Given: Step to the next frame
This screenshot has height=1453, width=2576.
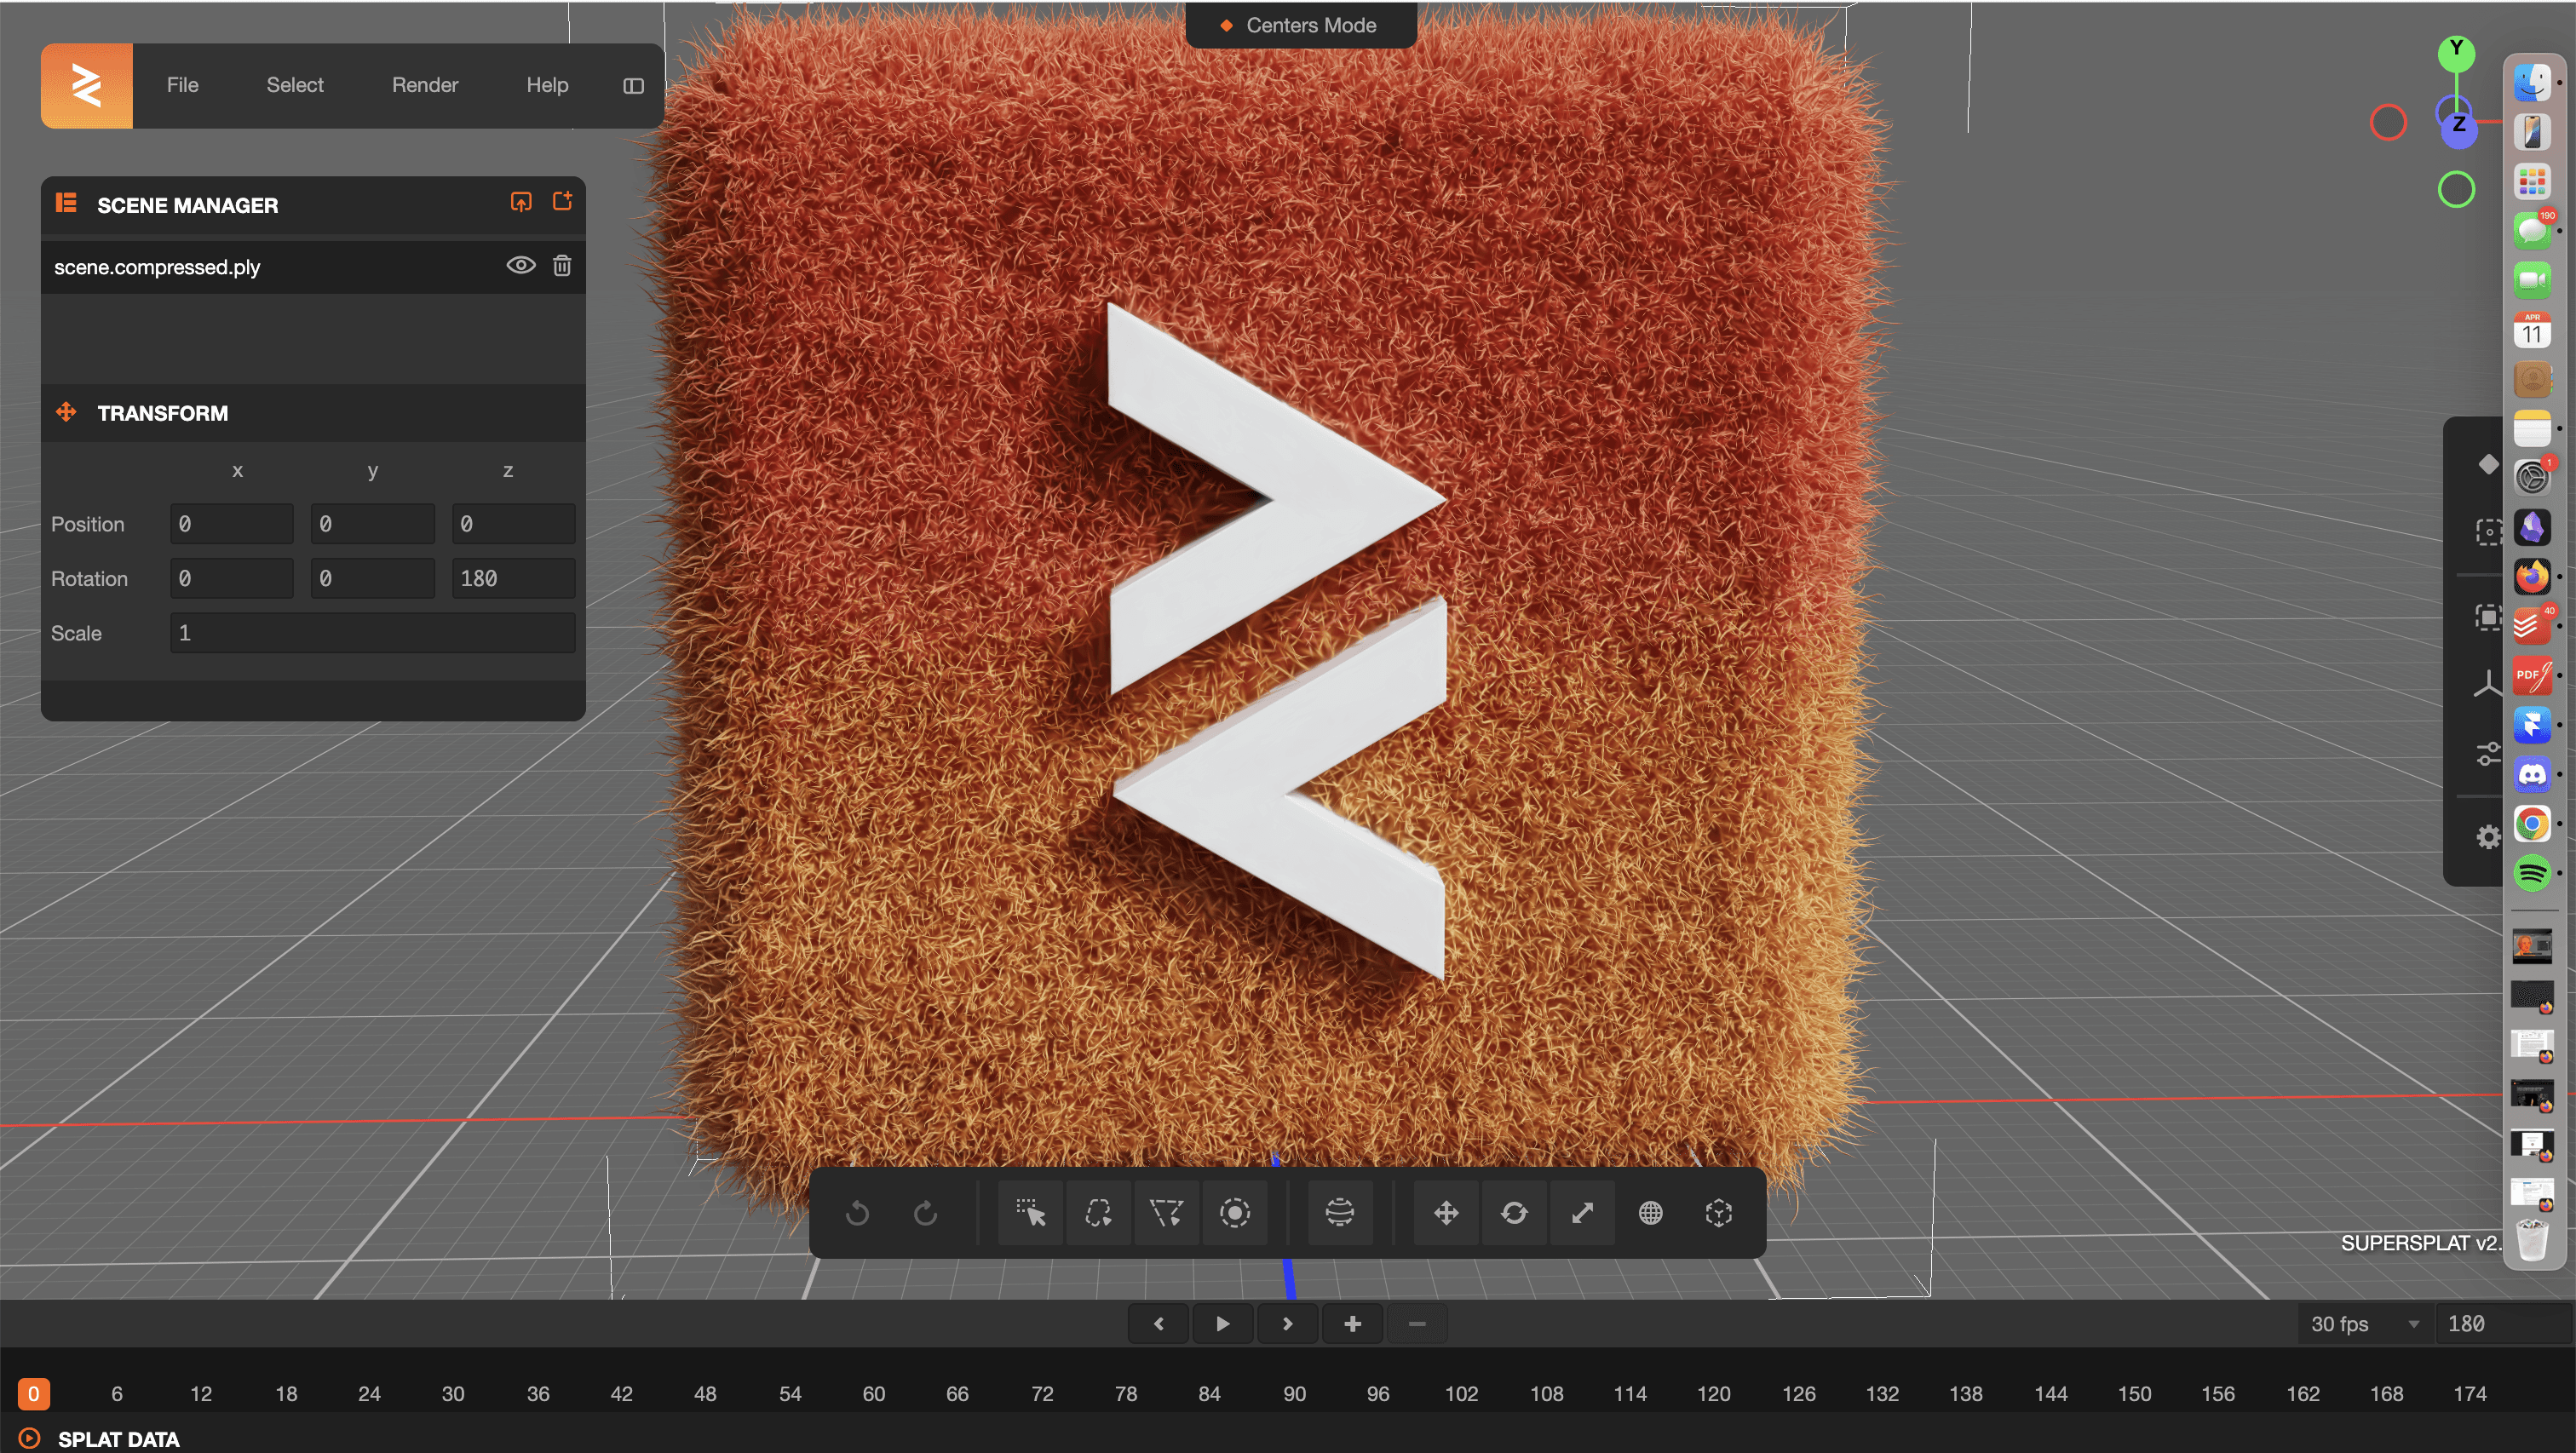Looking at the screenshot, I should 1287,1324.
